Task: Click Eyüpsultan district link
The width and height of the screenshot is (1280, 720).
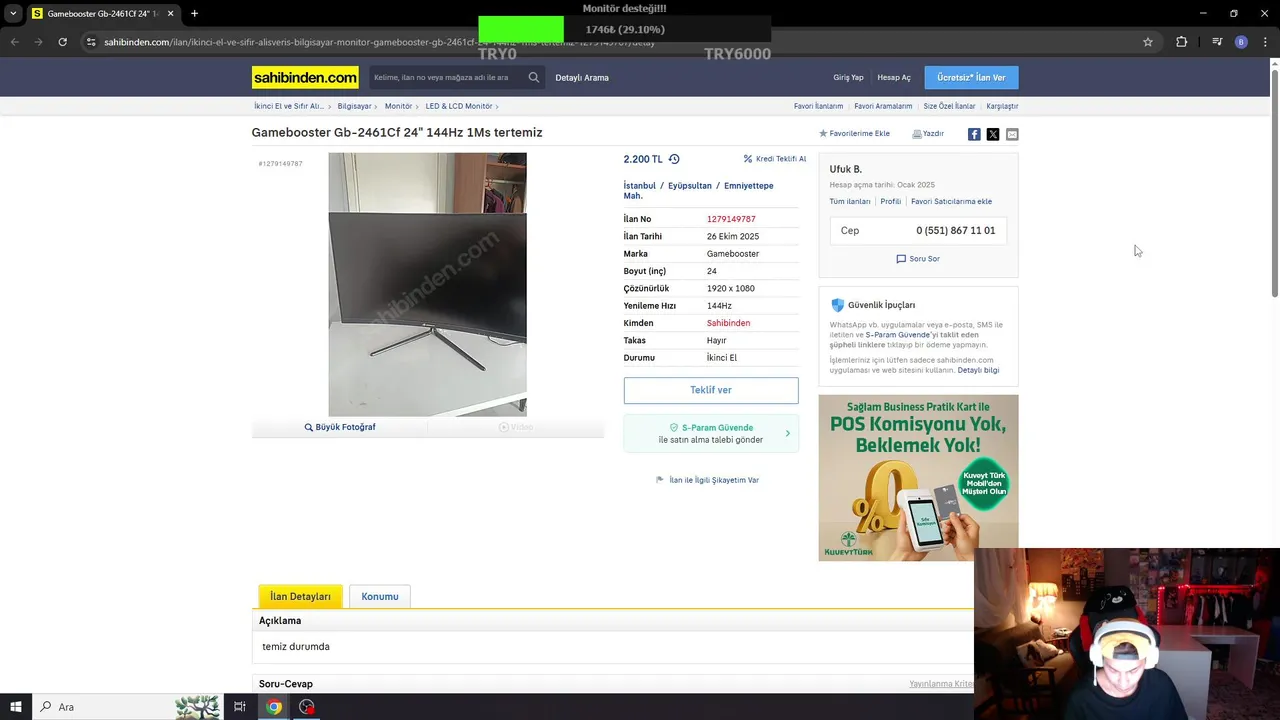Action: click(690, 186)
